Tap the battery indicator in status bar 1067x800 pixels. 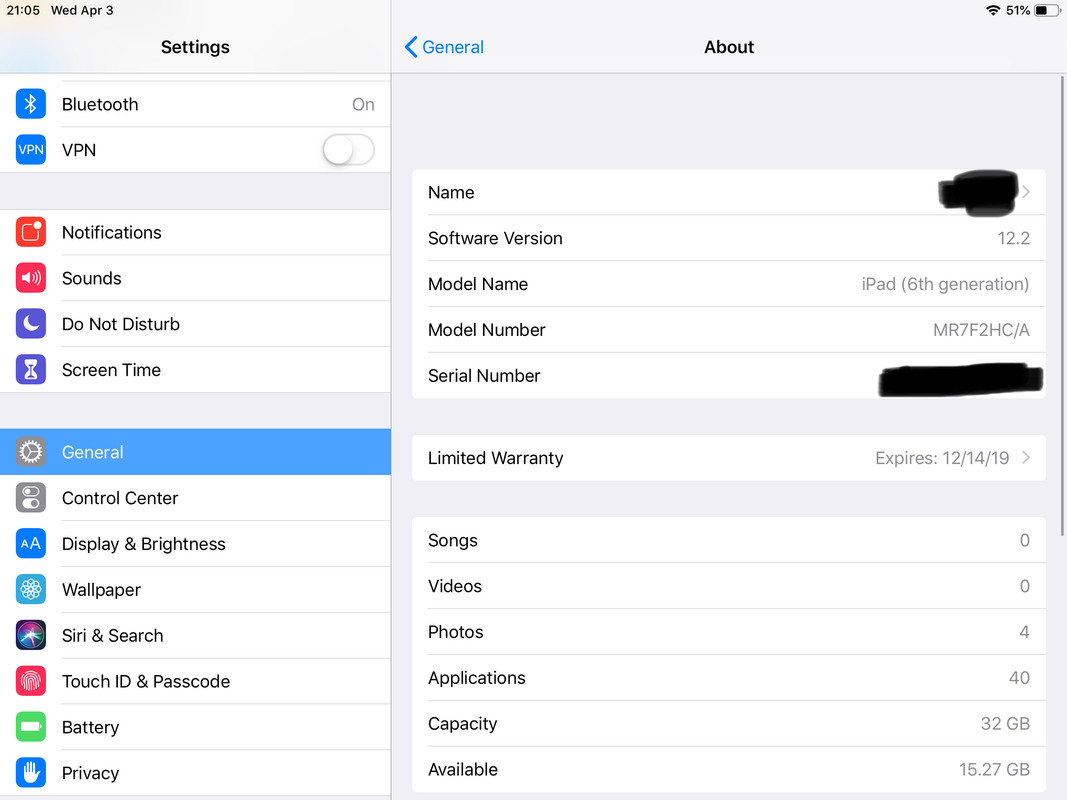(x=1046, y=10)
